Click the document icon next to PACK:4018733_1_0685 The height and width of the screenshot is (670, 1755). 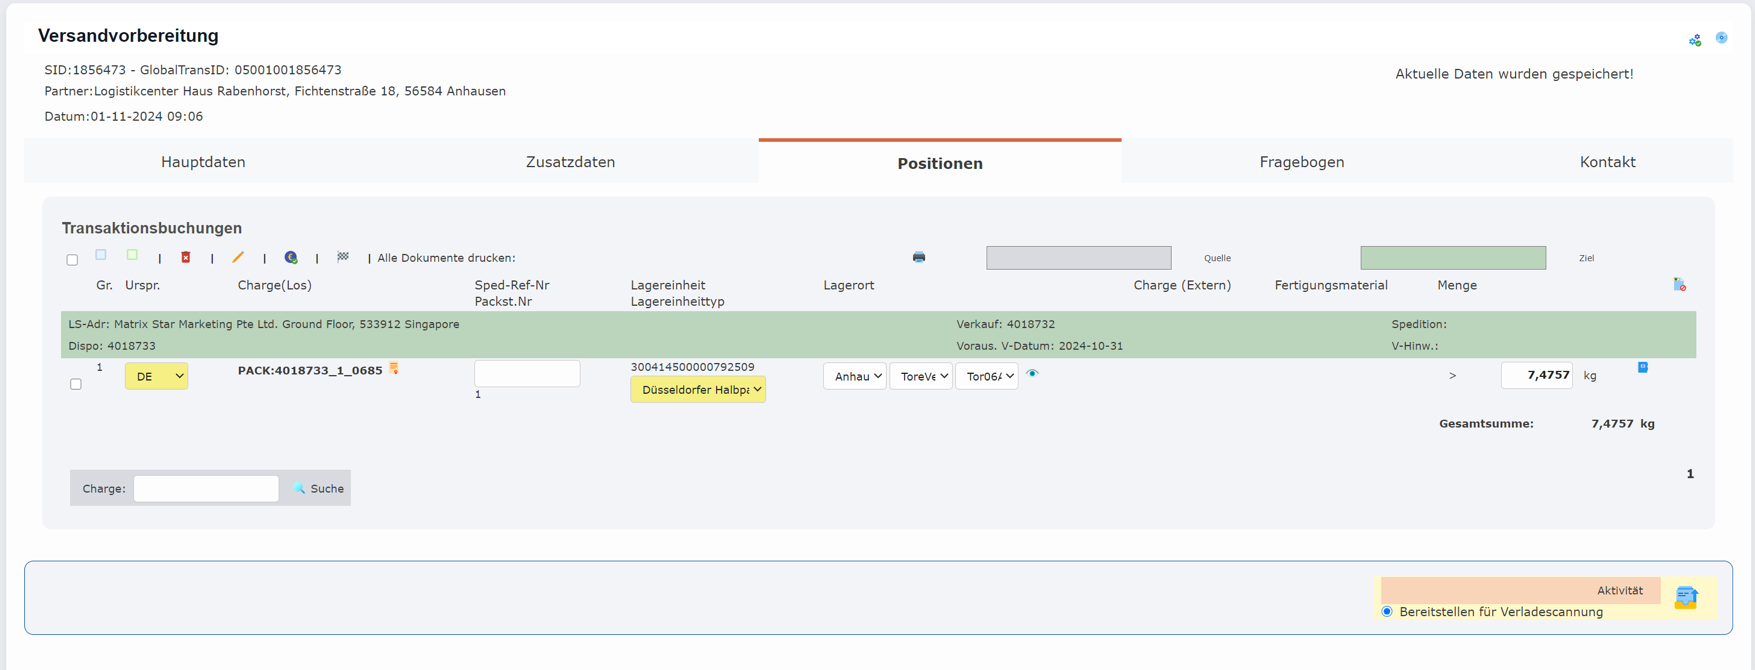(395, 369)
